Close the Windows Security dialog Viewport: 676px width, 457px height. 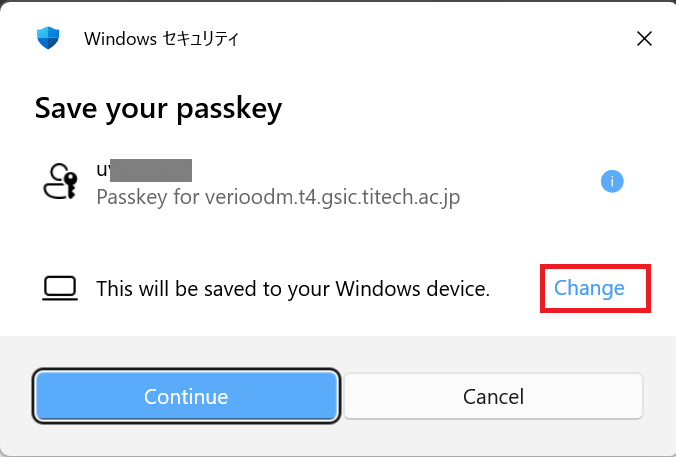tap(645, 39)
